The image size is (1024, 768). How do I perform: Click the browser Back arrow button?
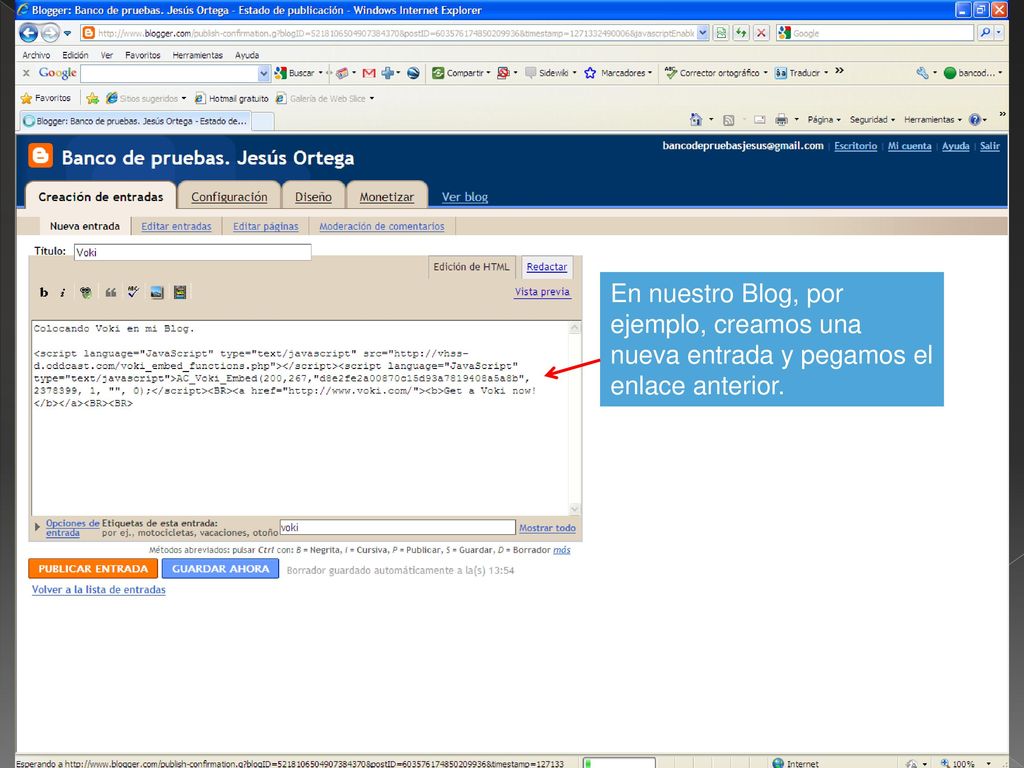(28, 33)
